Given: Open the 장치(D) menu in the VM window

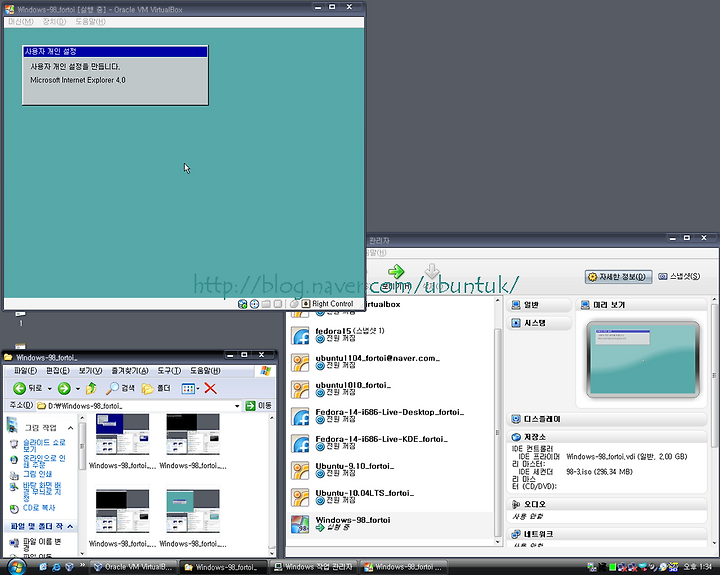Looking at the screenshot, I should point(54,22).
